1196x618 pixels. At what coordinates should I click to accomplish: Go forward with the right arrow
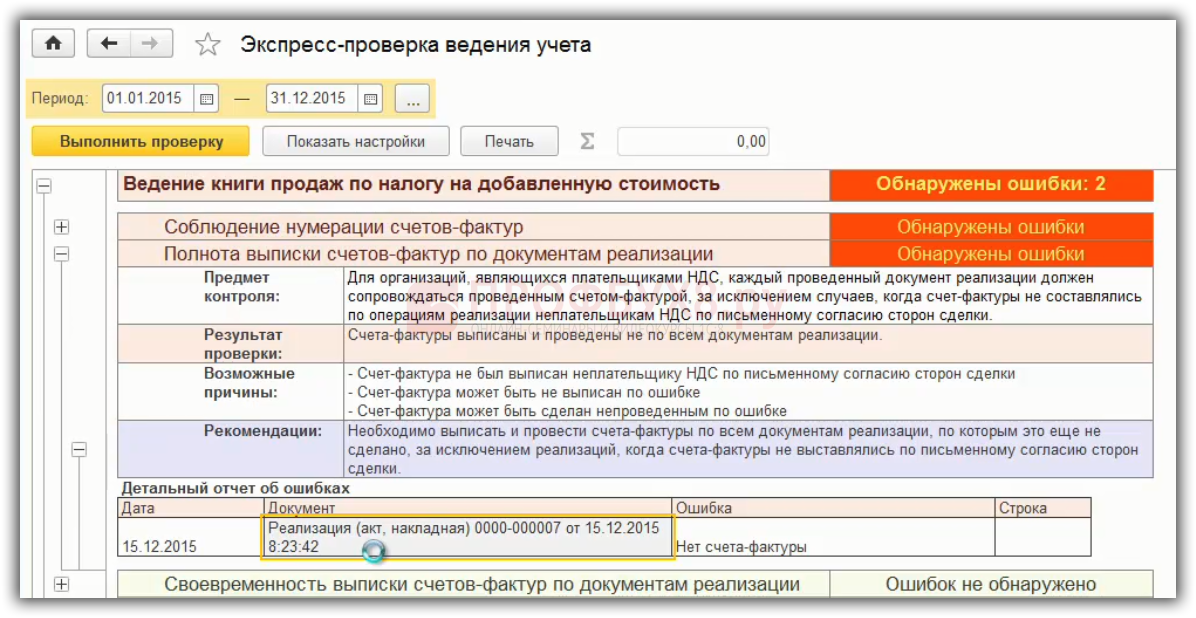[150, 43]
